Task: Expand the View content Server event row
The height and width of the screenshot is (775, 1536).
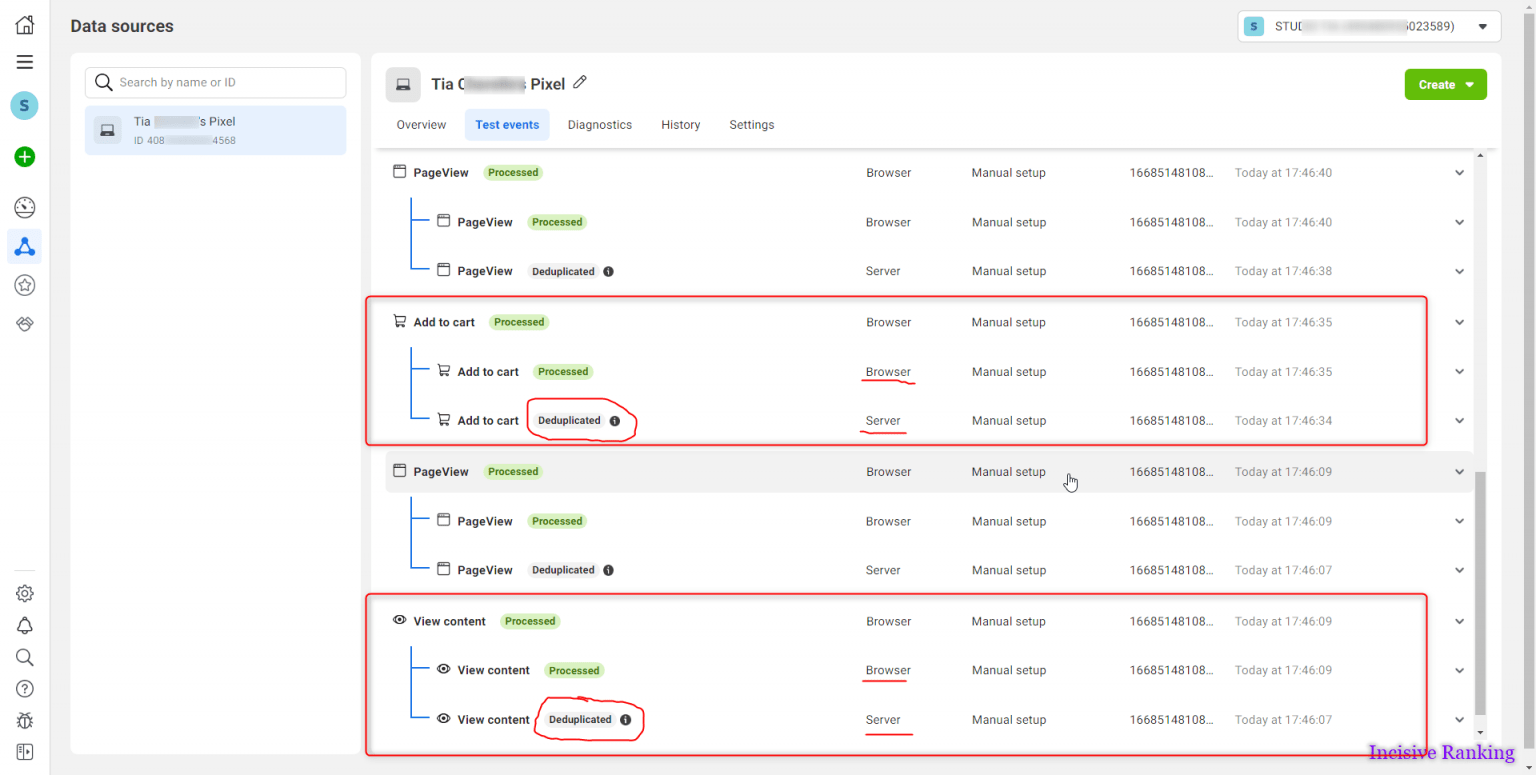Action: click(1459, 720)
